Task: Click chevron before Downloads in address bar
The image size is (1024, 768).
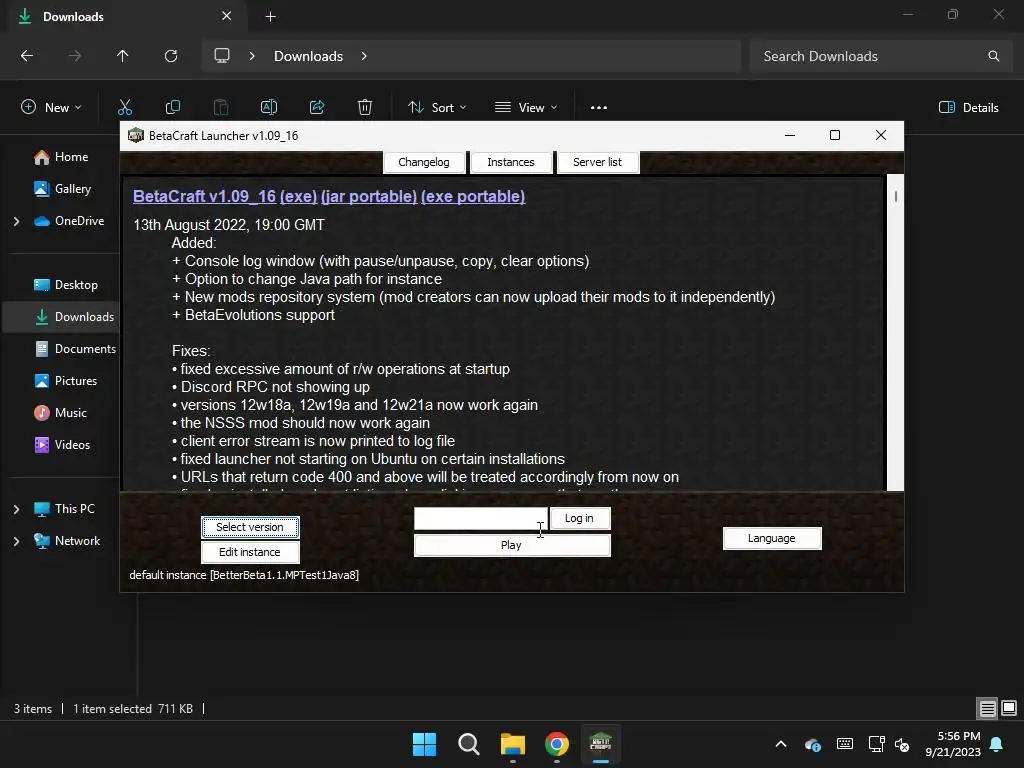Action: point(252,56)
